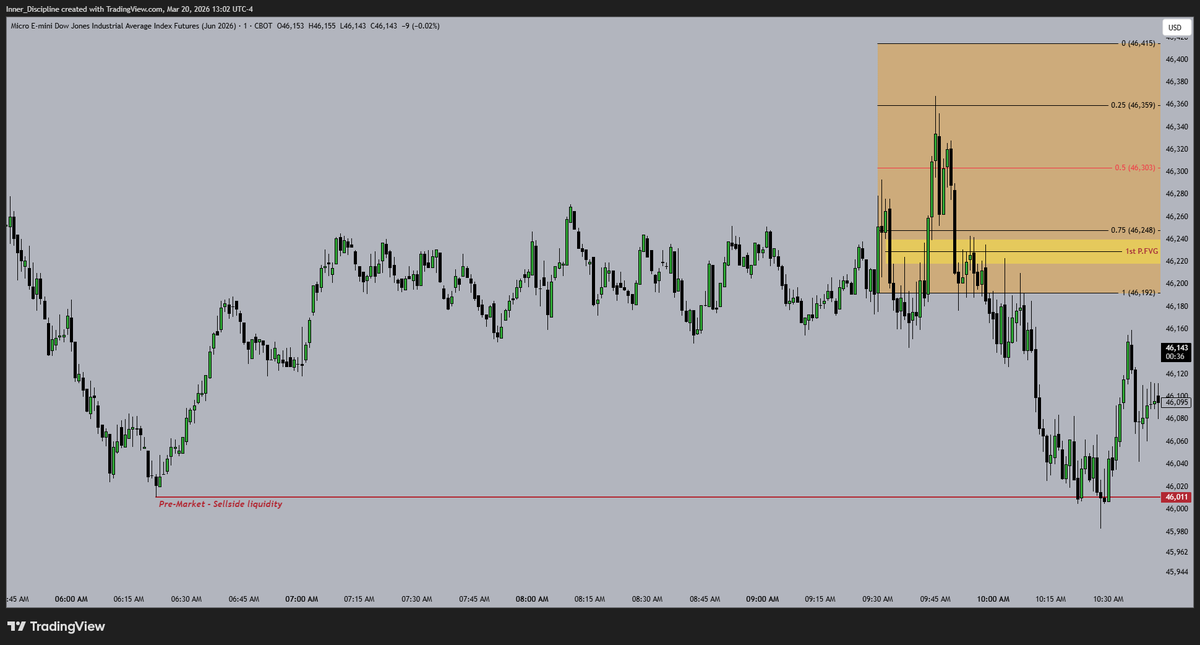Click the 00:36 candle countdown timer

point(1176,358)
